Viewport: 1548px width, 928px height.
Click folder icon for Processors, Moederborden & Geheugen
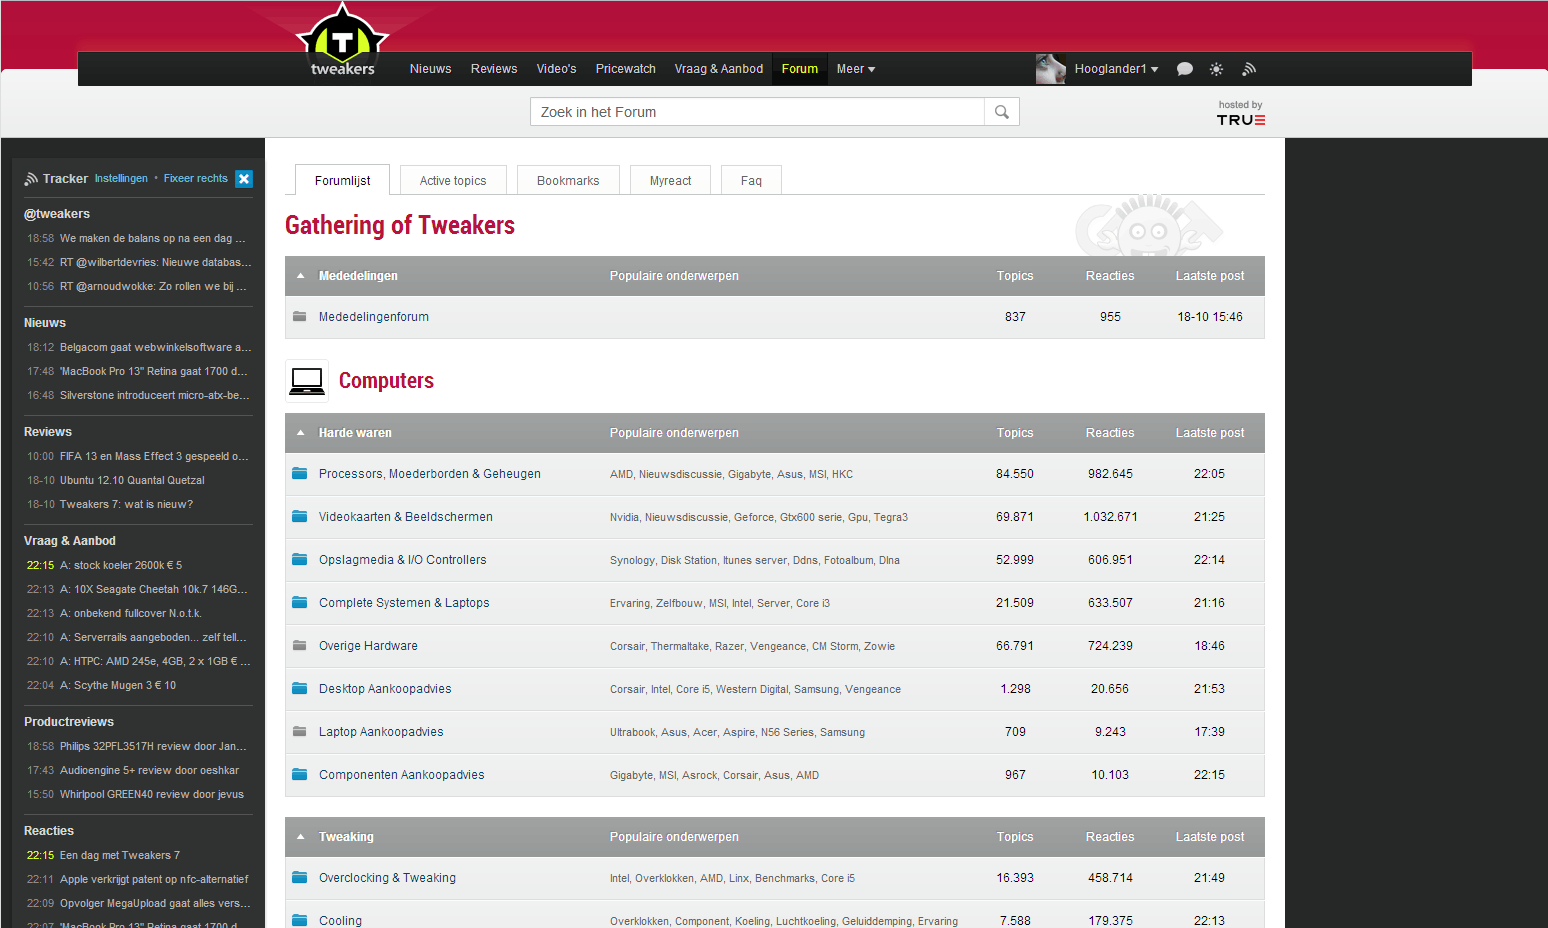[299, 473]
